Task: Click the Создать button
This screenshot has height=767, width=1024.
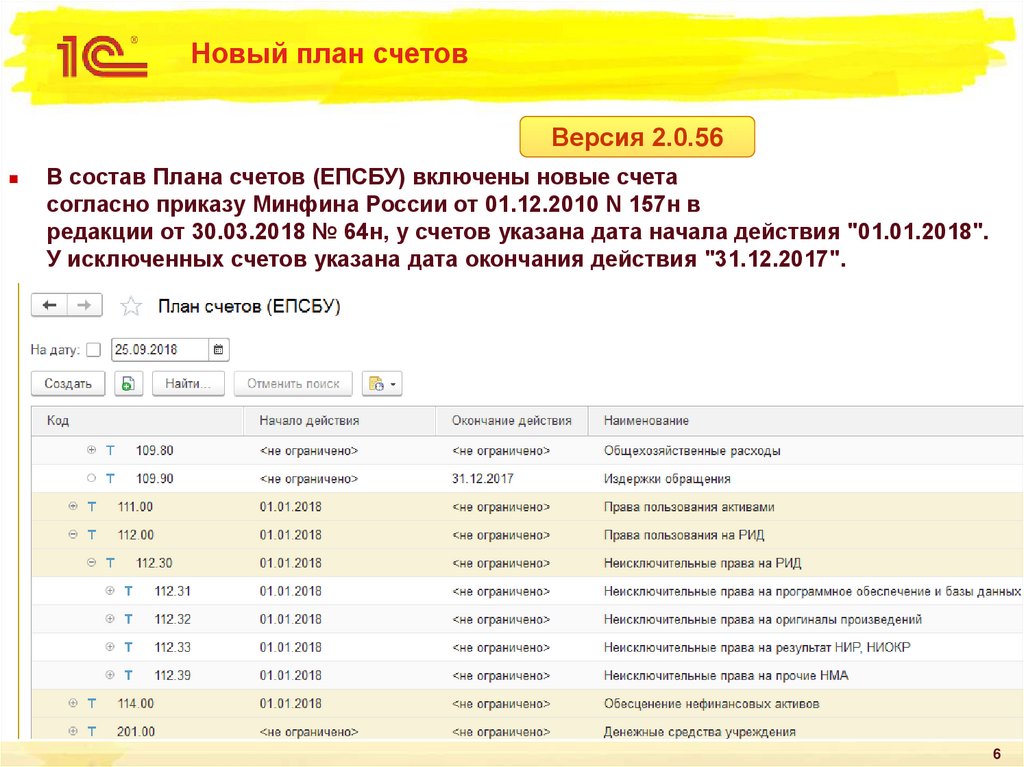Action: click(68, 383)
